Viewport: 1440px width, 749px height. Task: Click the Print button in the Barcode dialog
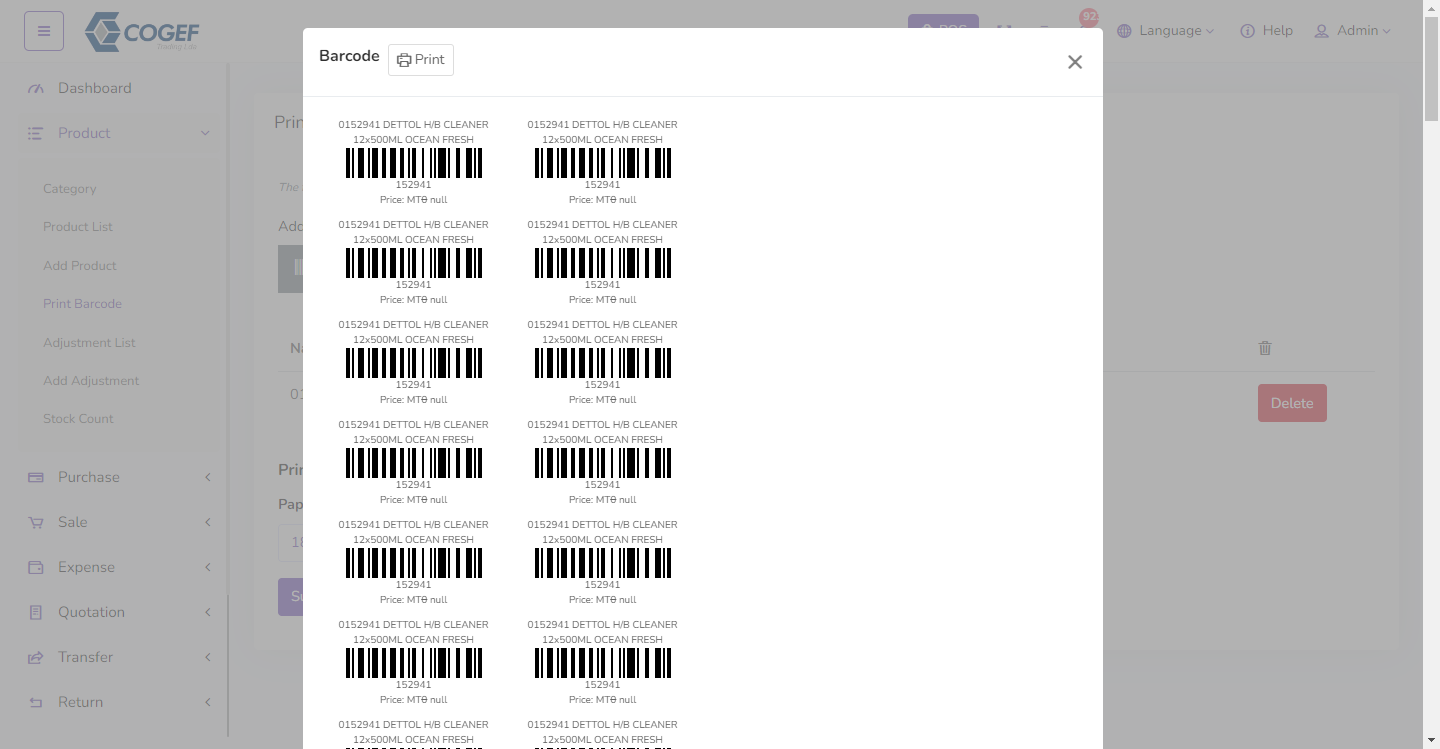[x=421, y=60]
